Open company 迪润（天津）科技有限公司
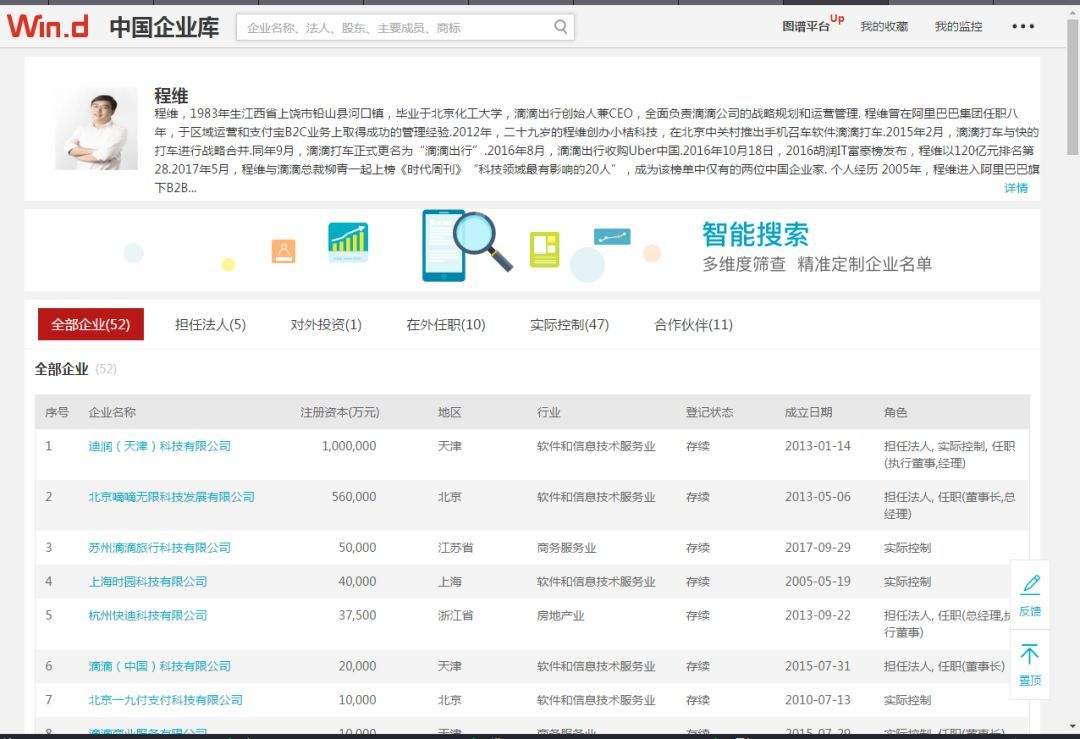This screenshot has height=739, width=1080. [x=160, y=446]
